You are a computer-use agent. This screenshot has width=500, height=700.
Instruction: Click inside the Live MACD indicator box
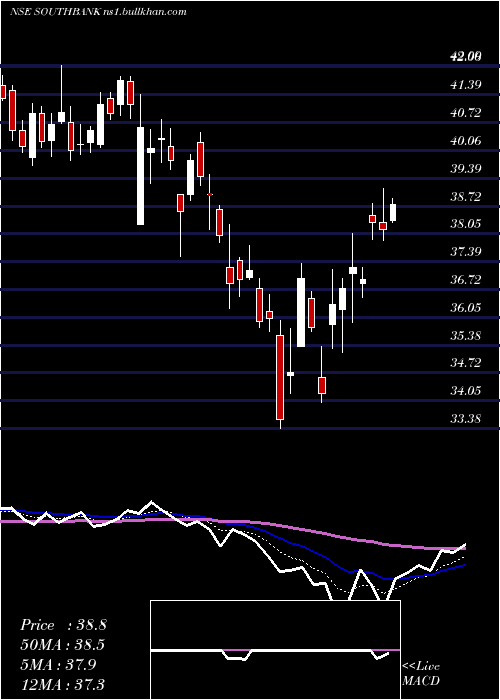pyautogui.click(x=275, y=650)
